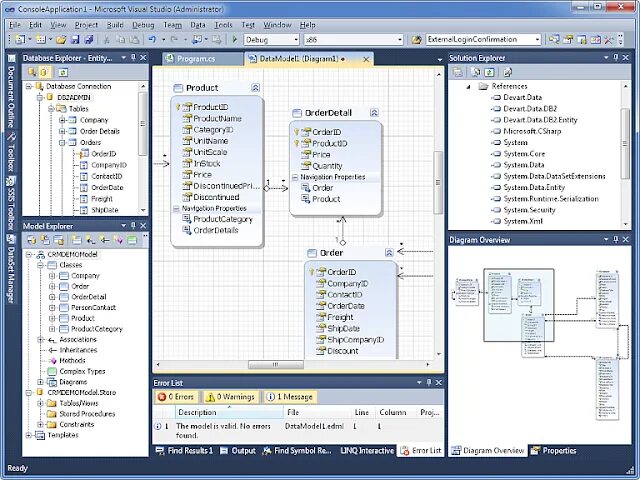The image size is (640, 480).
Task: Click the Open File folder icon
Action: [x=61, y=40]
